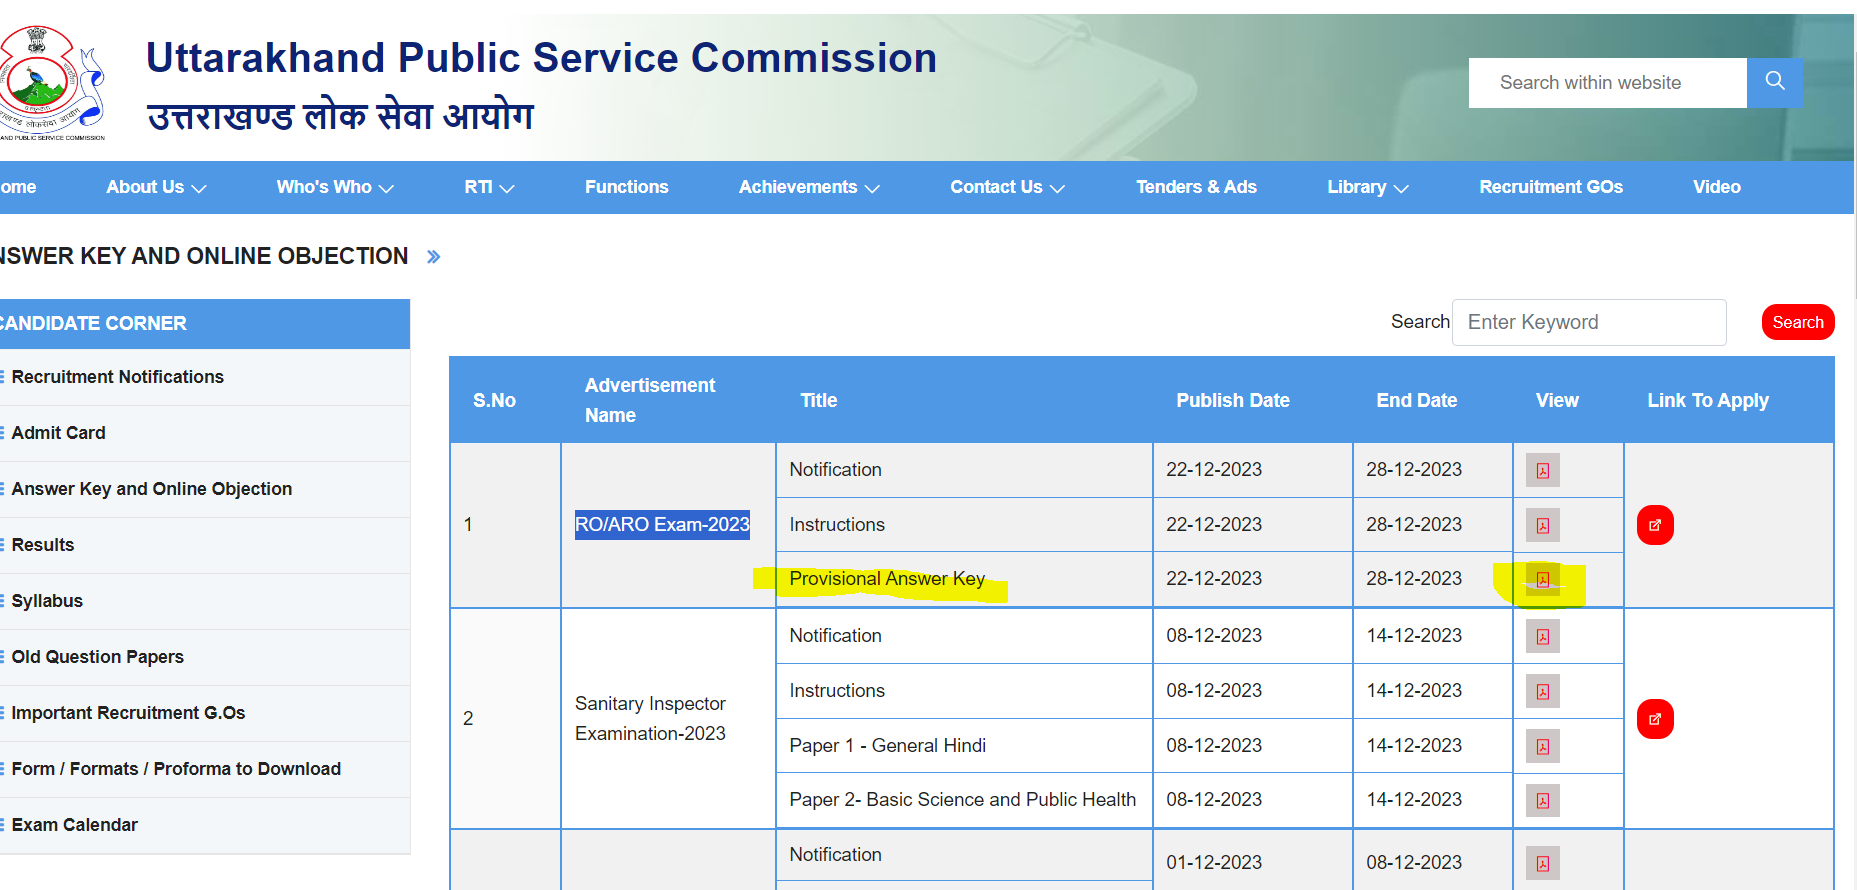Click the website search magnifier button
This screenshot has height=890, width=1857.
pyautogui.click(x=1775, y=82)
